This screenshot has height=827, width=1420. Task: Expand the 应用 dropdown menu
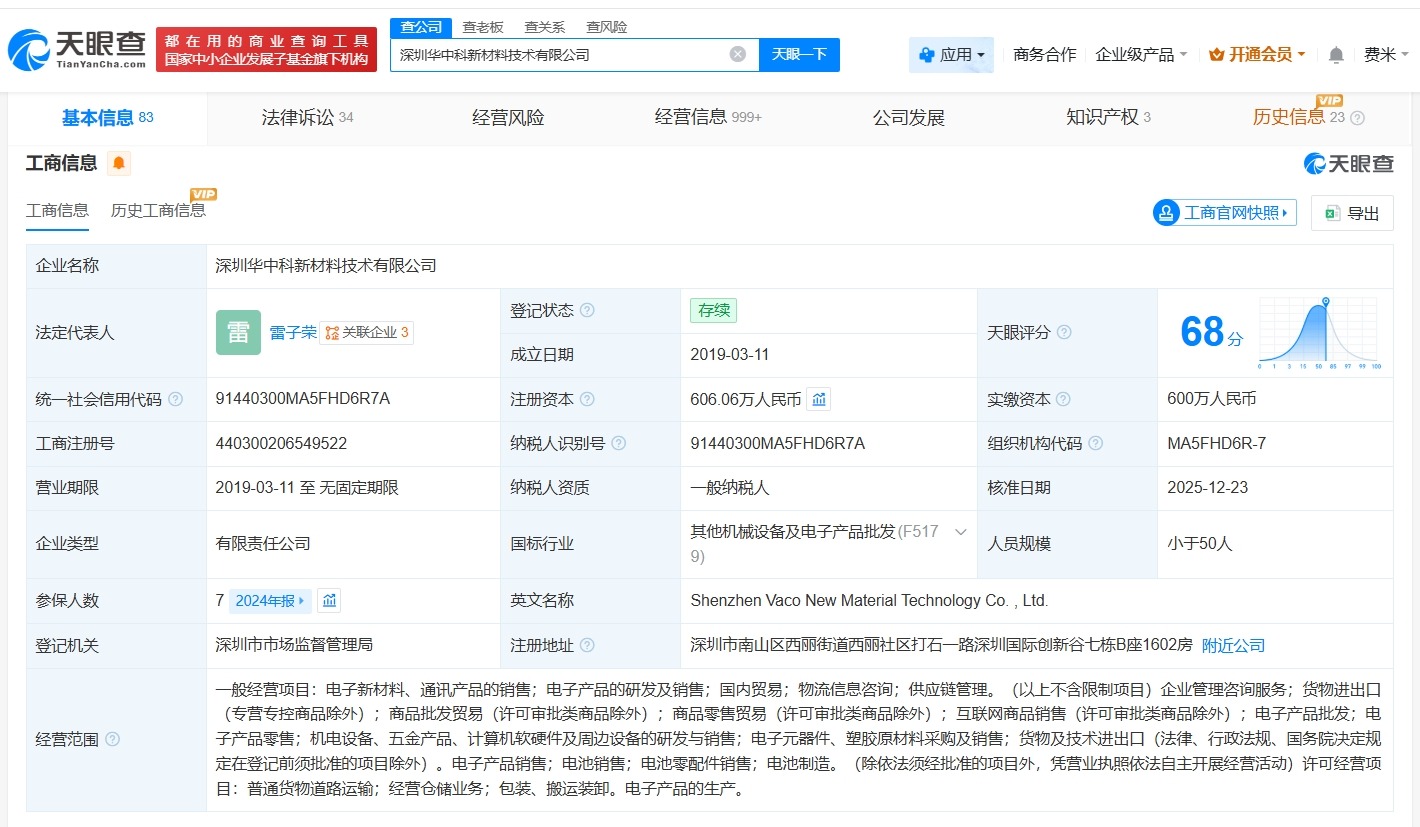click(952, 55)
